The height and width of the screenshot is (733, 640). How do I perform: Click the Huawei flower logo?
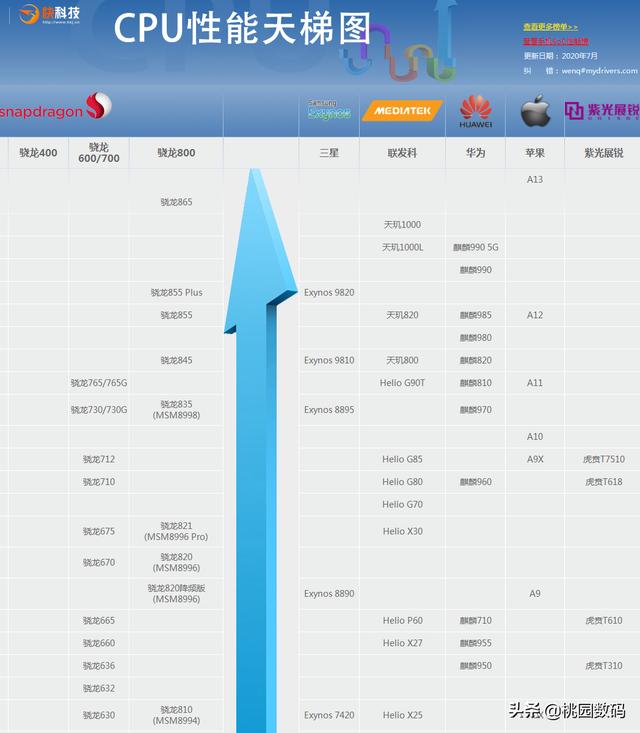point(475,111)
